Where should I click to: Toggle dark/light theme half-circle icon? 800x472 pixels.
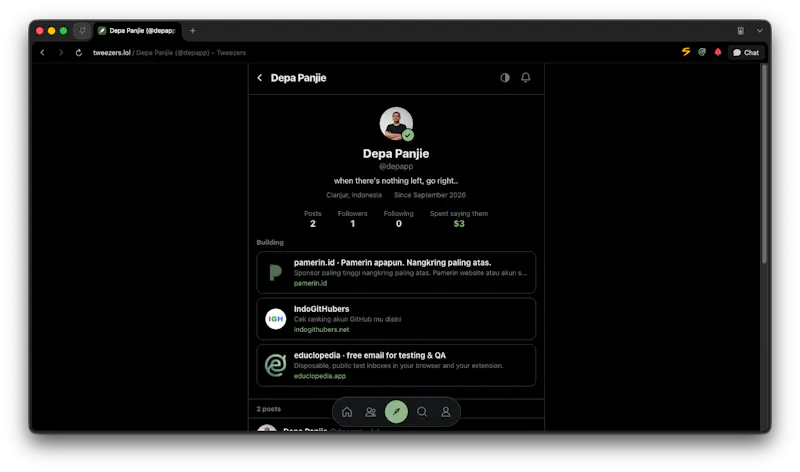505,78
